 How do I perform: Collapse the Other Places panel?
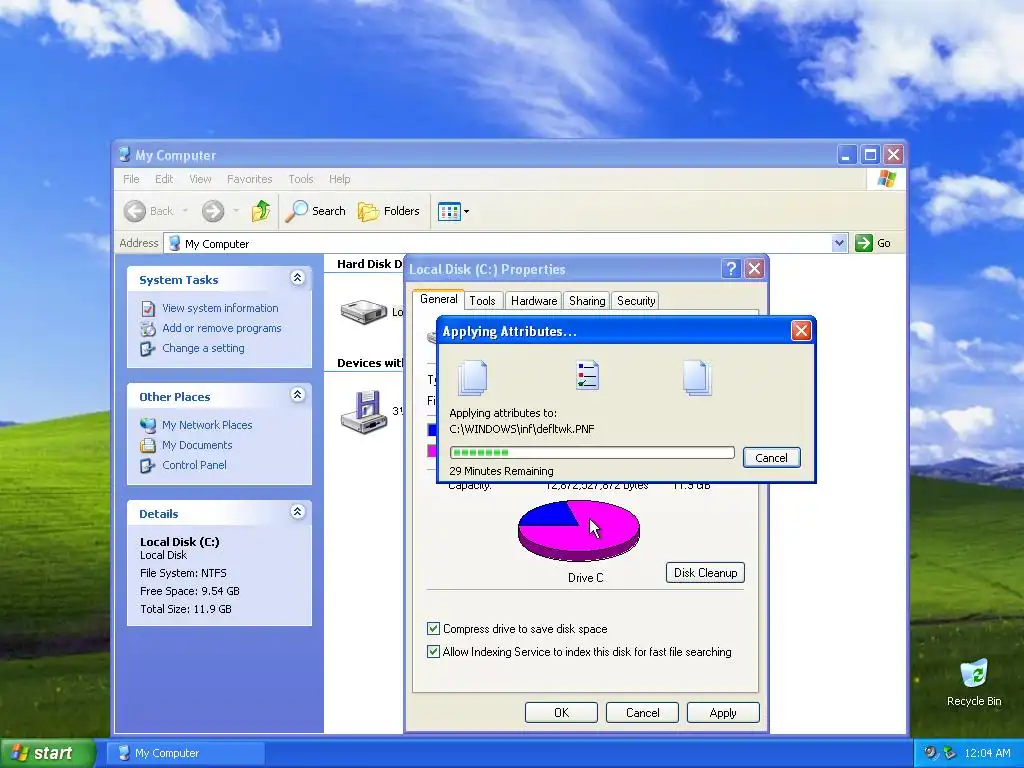point(297,395)
